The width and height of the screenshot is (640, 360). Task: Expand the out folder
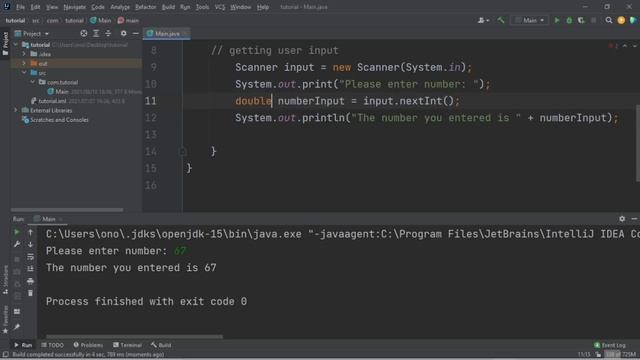point(24,63)
